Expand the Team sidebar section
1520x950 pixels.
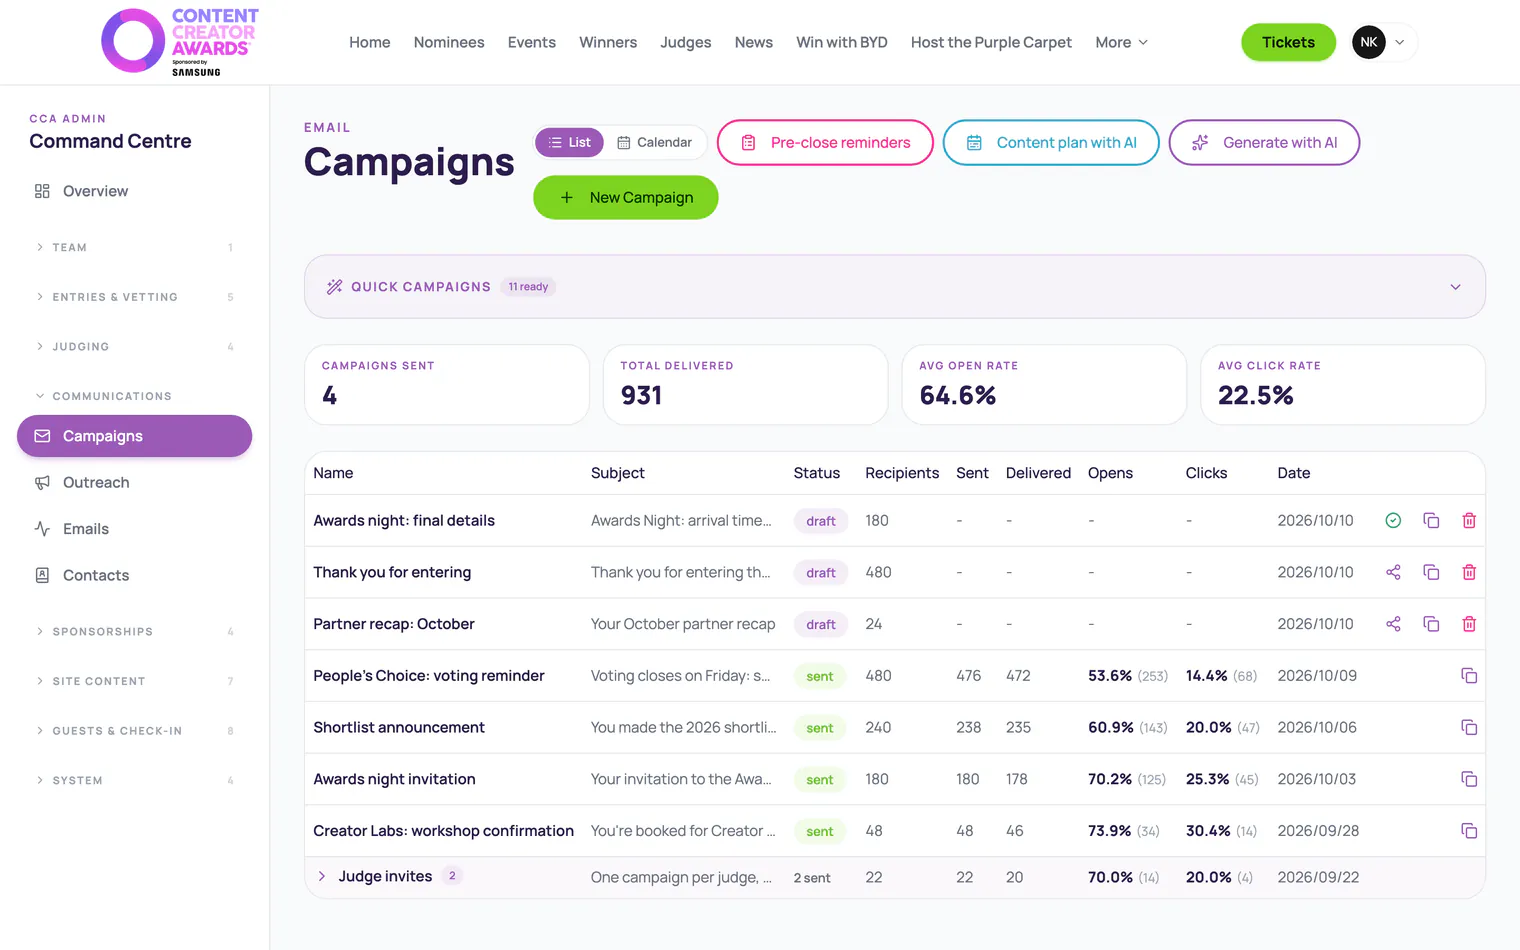point(134,247)
